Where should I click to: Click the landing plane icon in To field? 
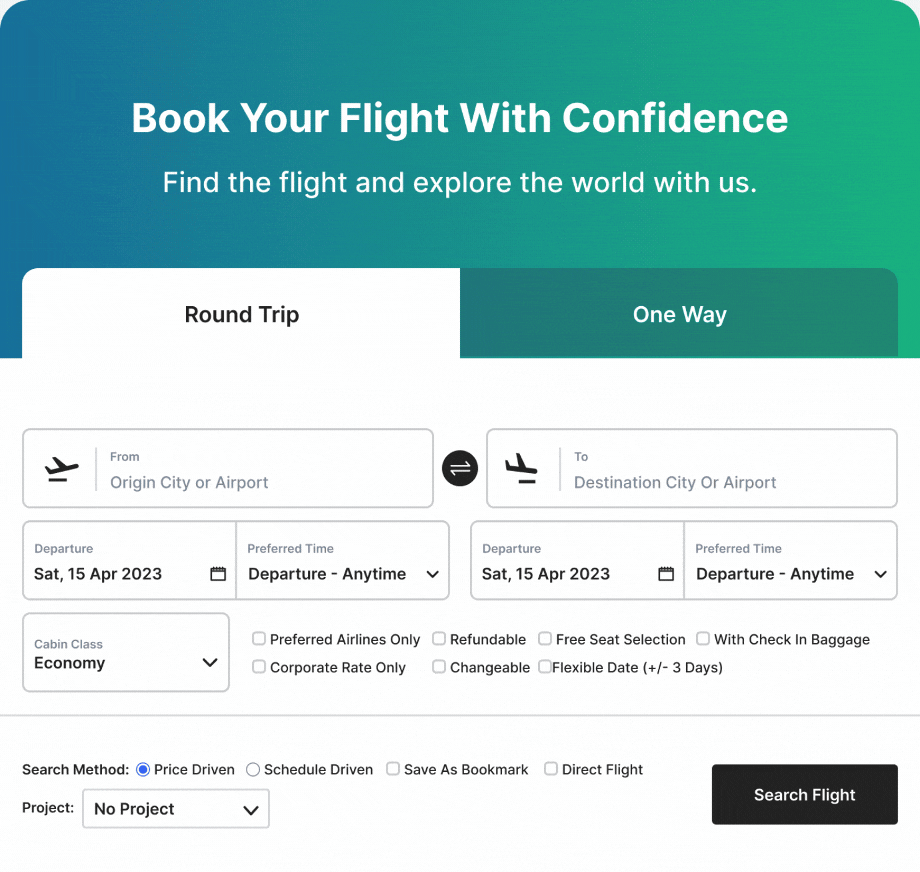point(521,468)
